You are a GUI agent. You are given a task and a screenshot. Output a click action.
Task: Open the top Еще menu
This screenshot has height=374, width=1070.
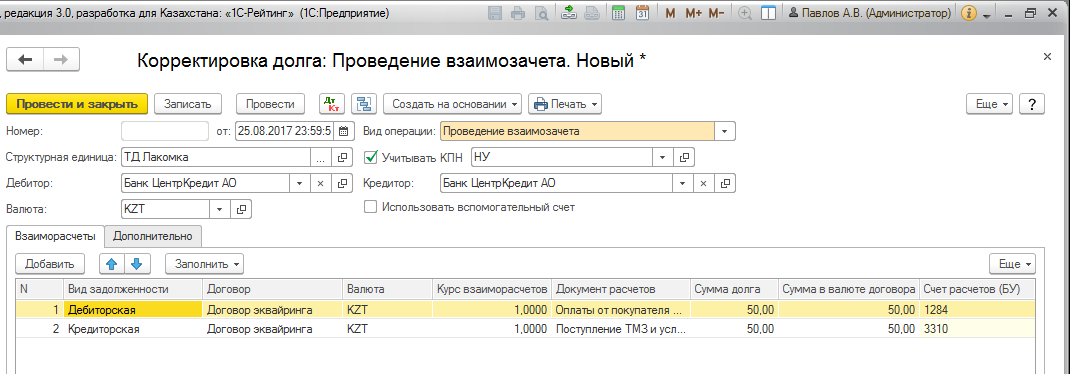990,104
